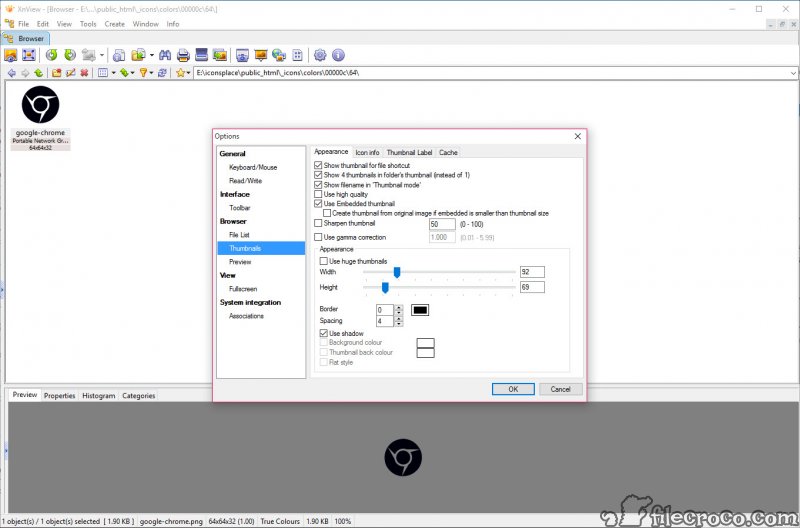Click the binoculars search icon
800x528 pixels.
click(x=165, y=55)
